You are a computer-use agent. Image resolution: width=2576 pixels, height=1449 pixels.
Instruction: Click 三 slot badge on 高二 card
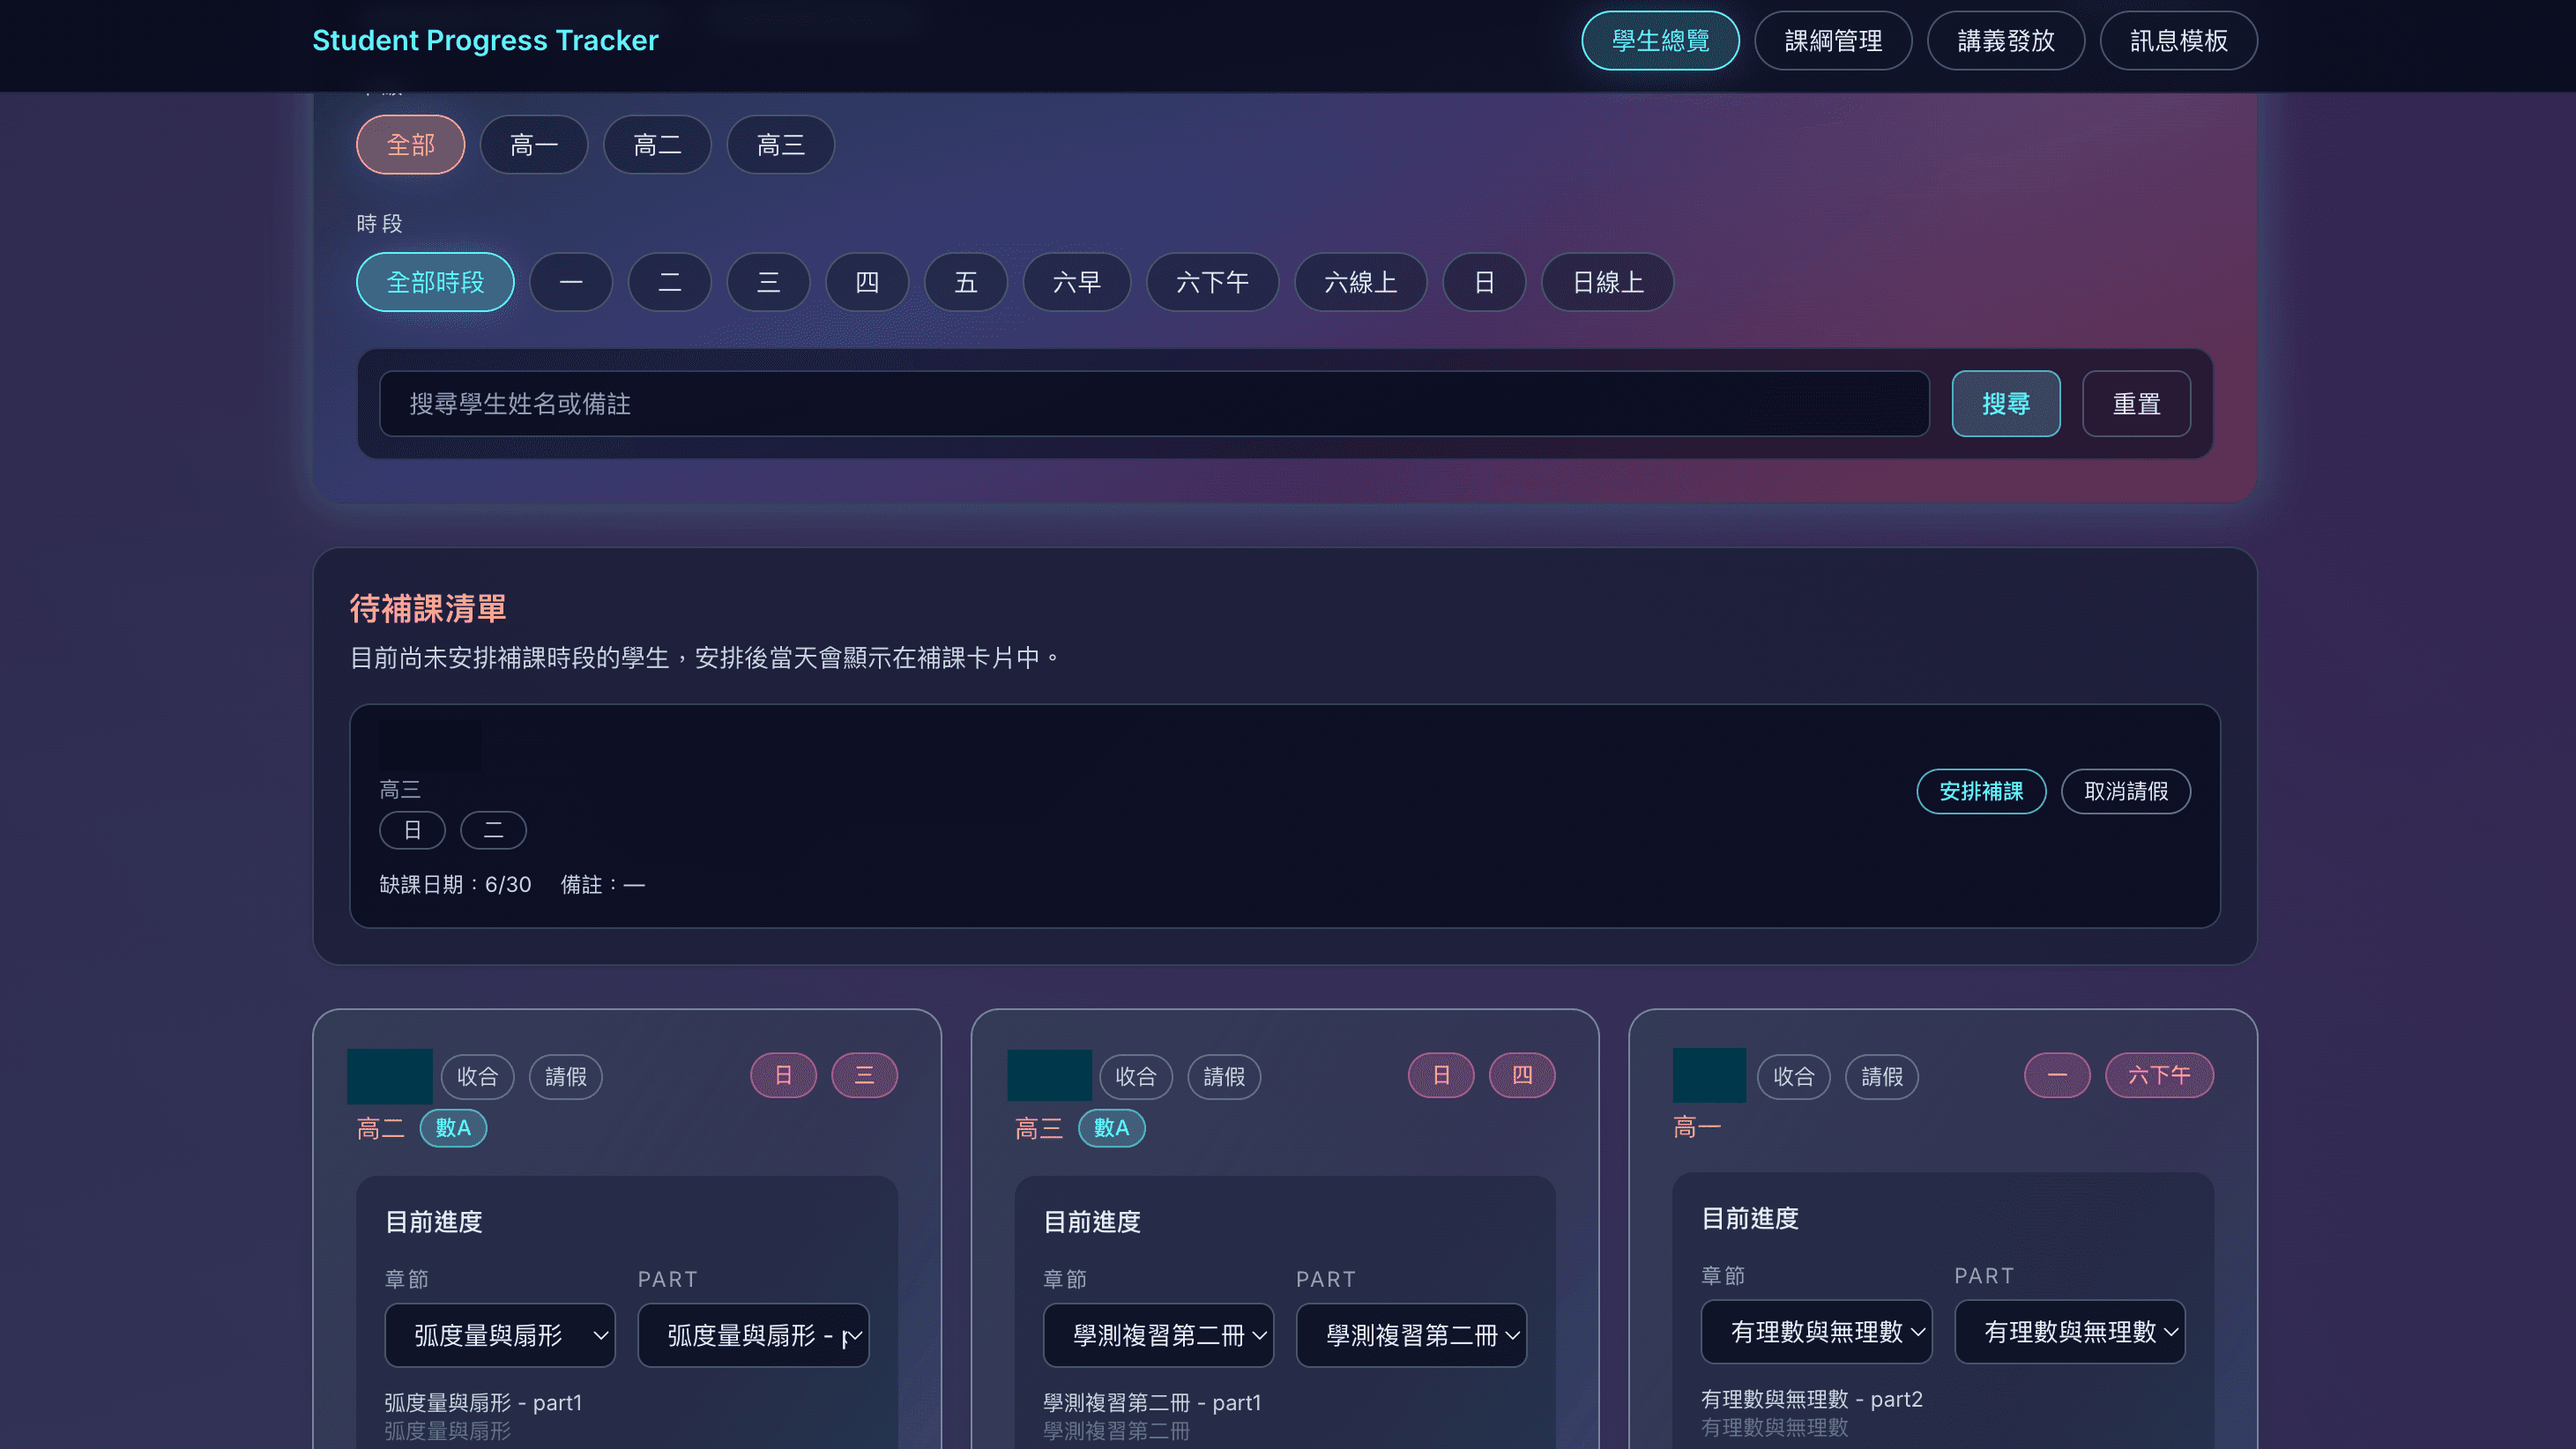coord(865,1076)
